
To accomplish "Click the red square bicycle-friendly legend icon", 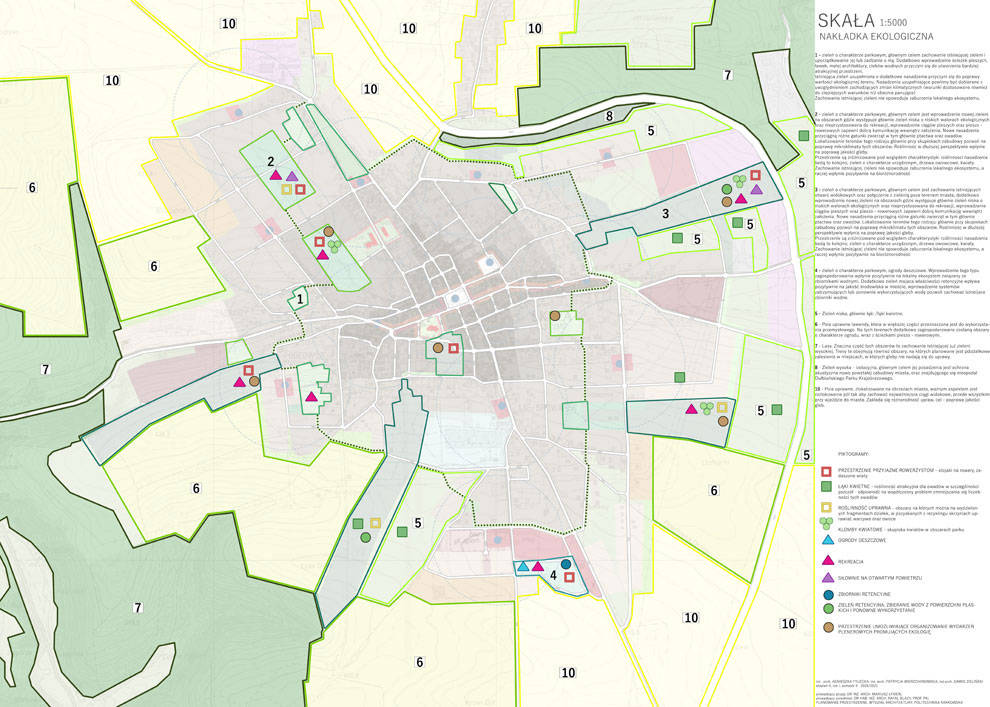I will pos(825,470).
